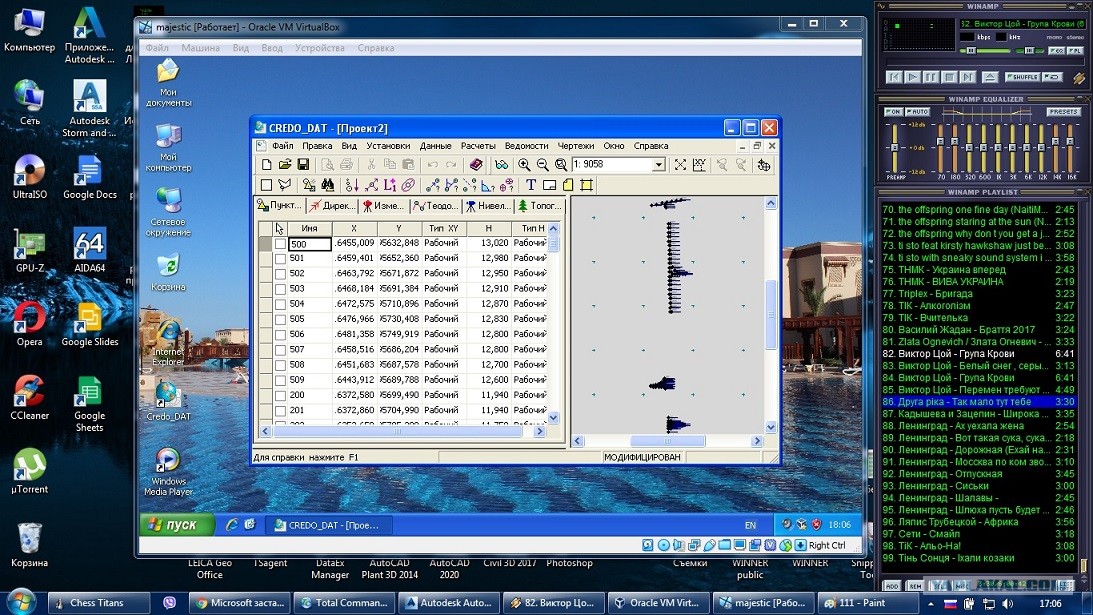
Task: Open GPU-Z desktop icon
Action: click(x=29, y=250)
